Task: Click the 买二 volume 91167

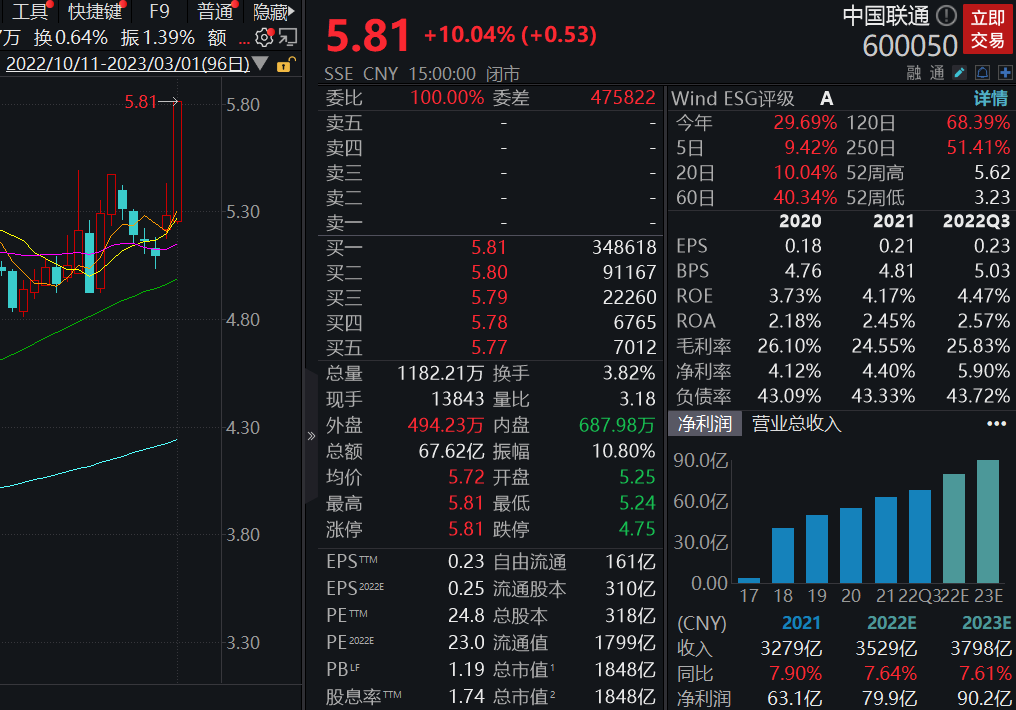Action: point(629,272)
